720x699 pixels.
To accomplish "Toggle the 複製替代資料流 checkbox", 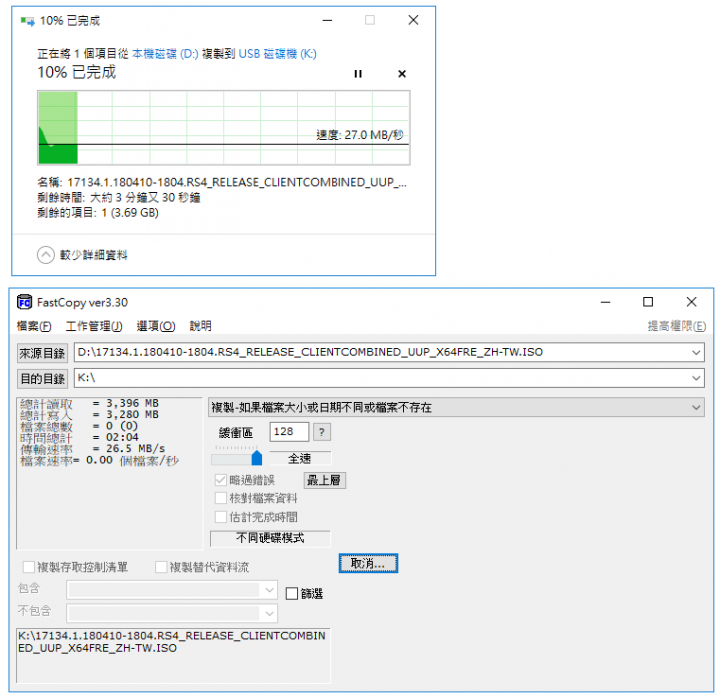I will click(161, 567).
